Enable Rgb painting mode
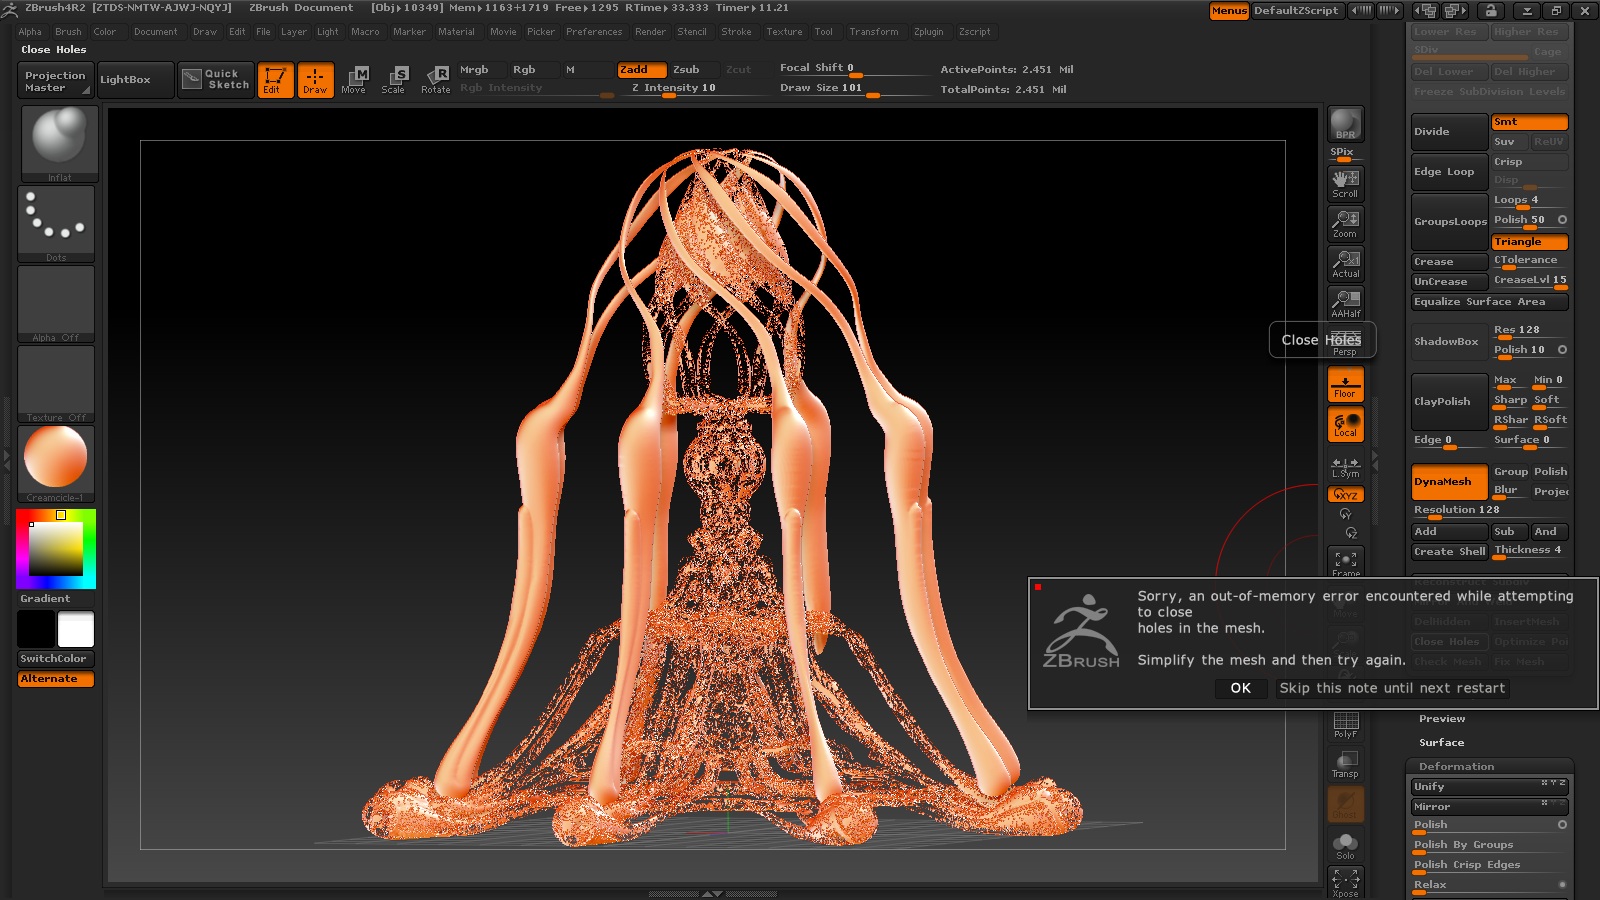 coord(534,70)
